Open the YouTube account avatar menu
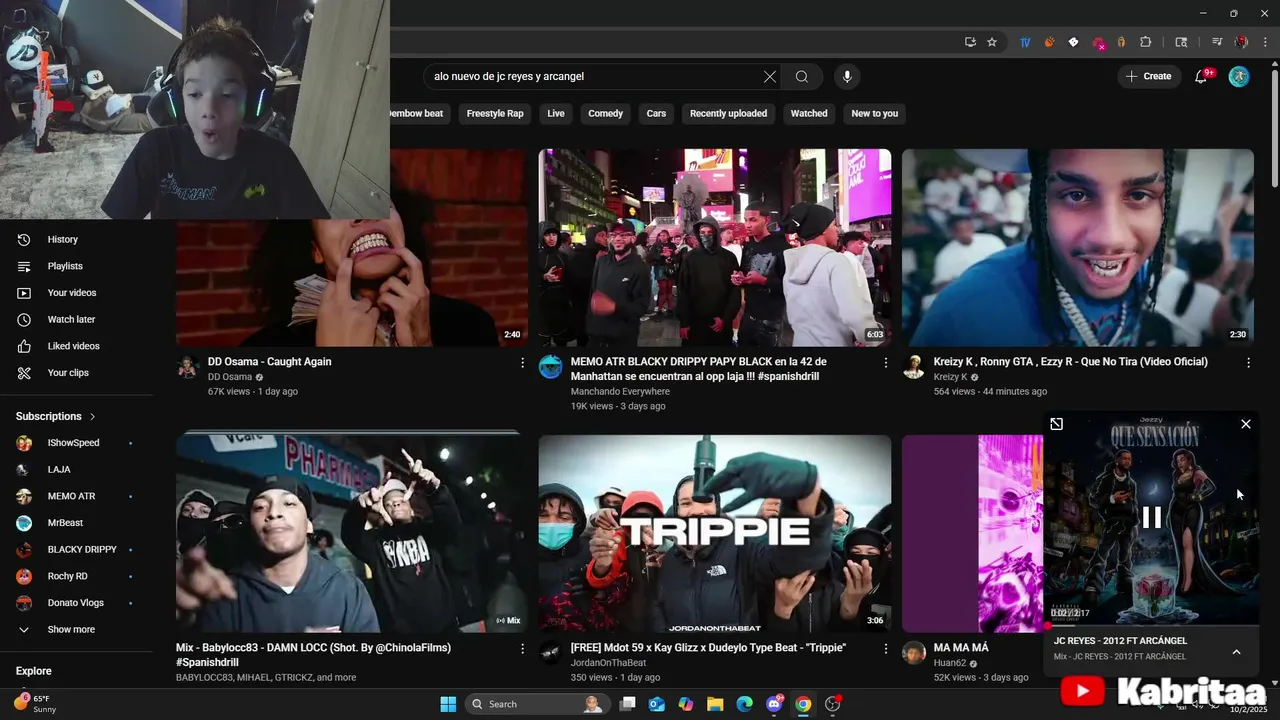Image resolution: width=1280 pixels, height=720 pixels. (1239, 77)
